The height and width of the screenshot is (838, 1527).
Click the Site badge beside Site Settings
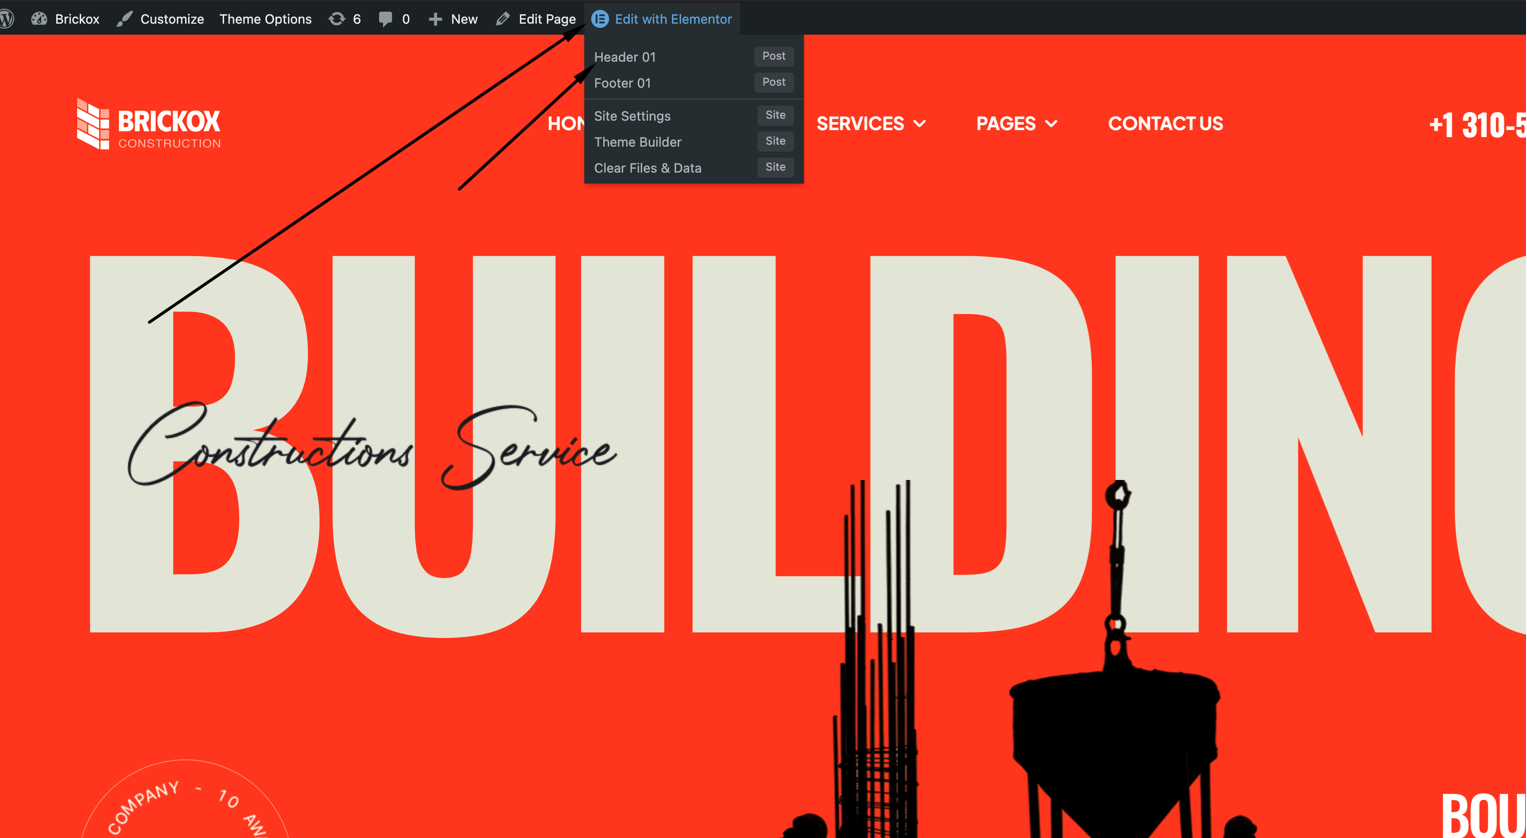[x=775, y=115]
